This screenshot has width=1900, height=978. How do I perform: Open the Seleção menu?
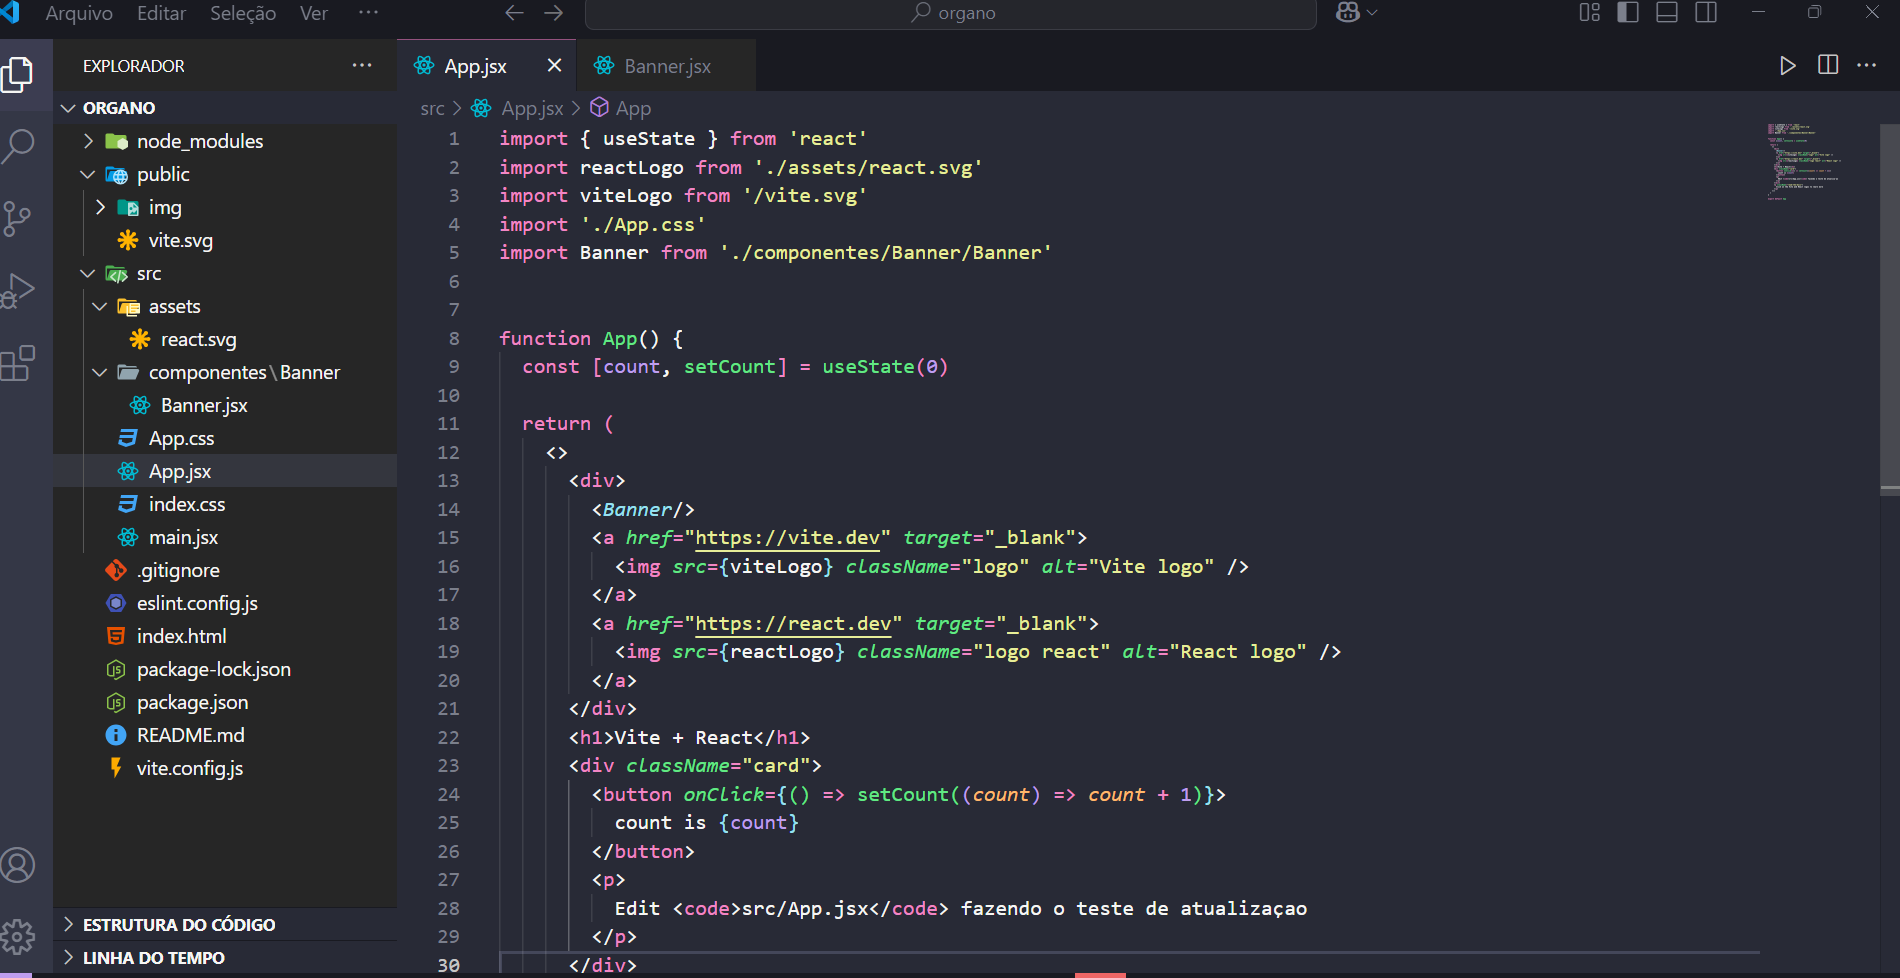(243, 13)
